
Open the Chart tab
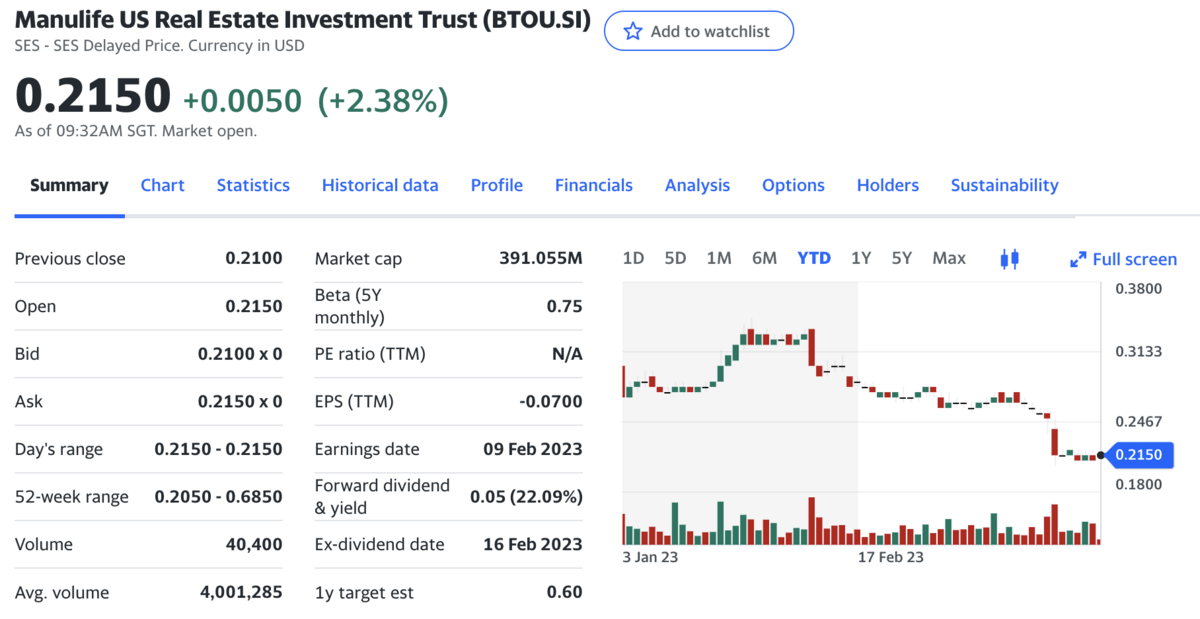(162, 185)
